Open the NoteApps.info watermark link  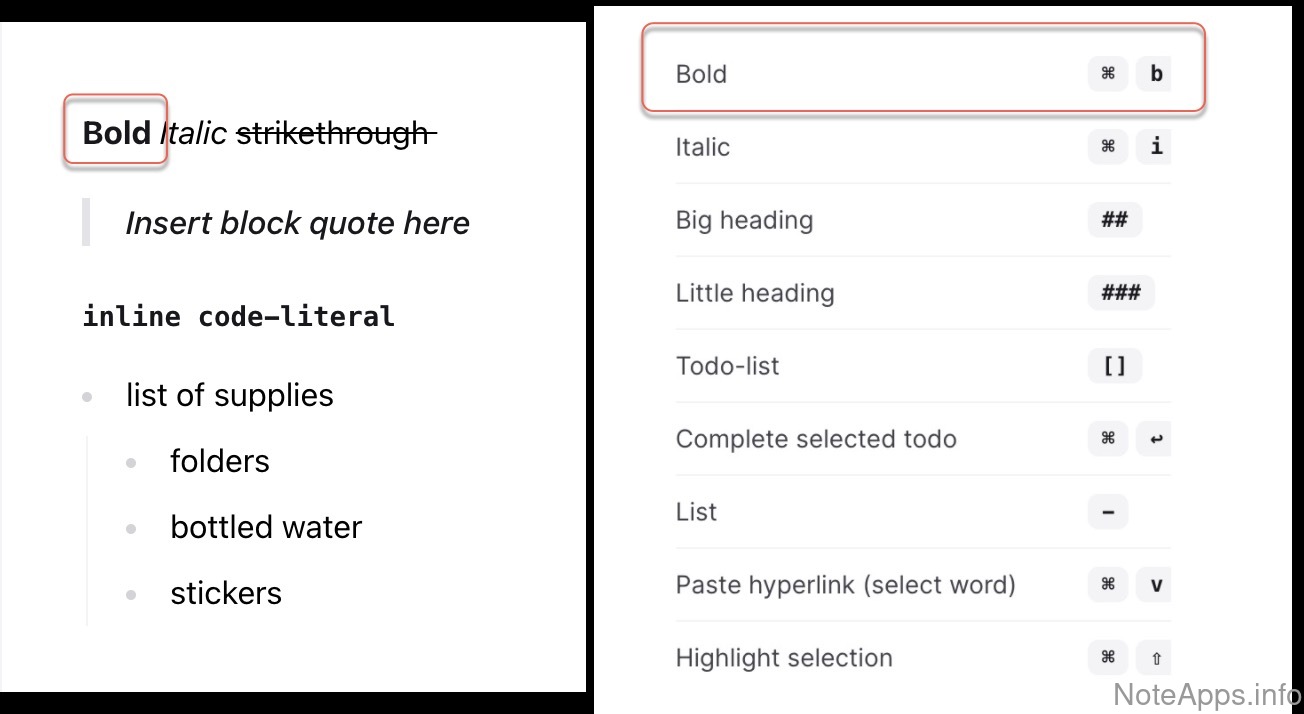coord(1206,694)
